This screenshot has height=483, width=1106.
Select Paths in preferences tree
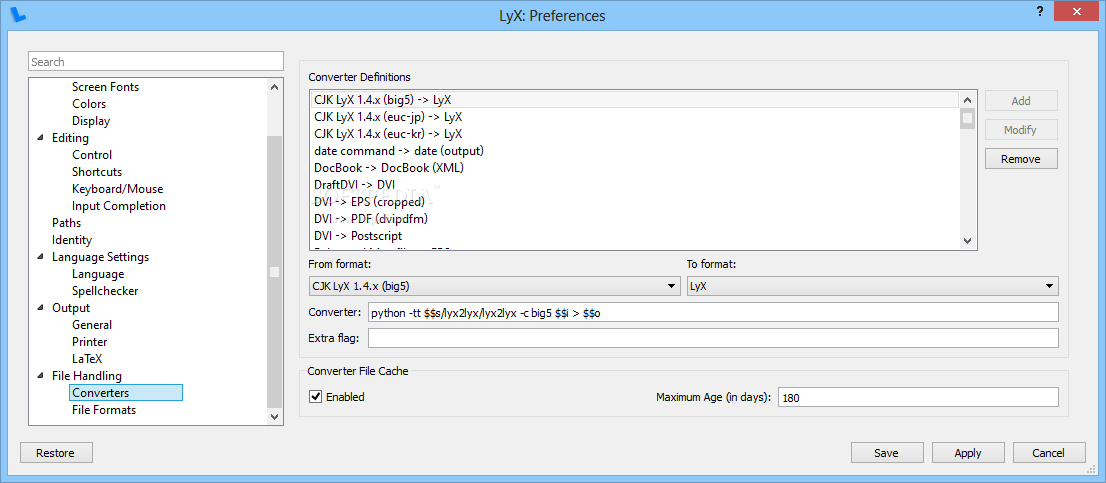click(x=66, y=223)
